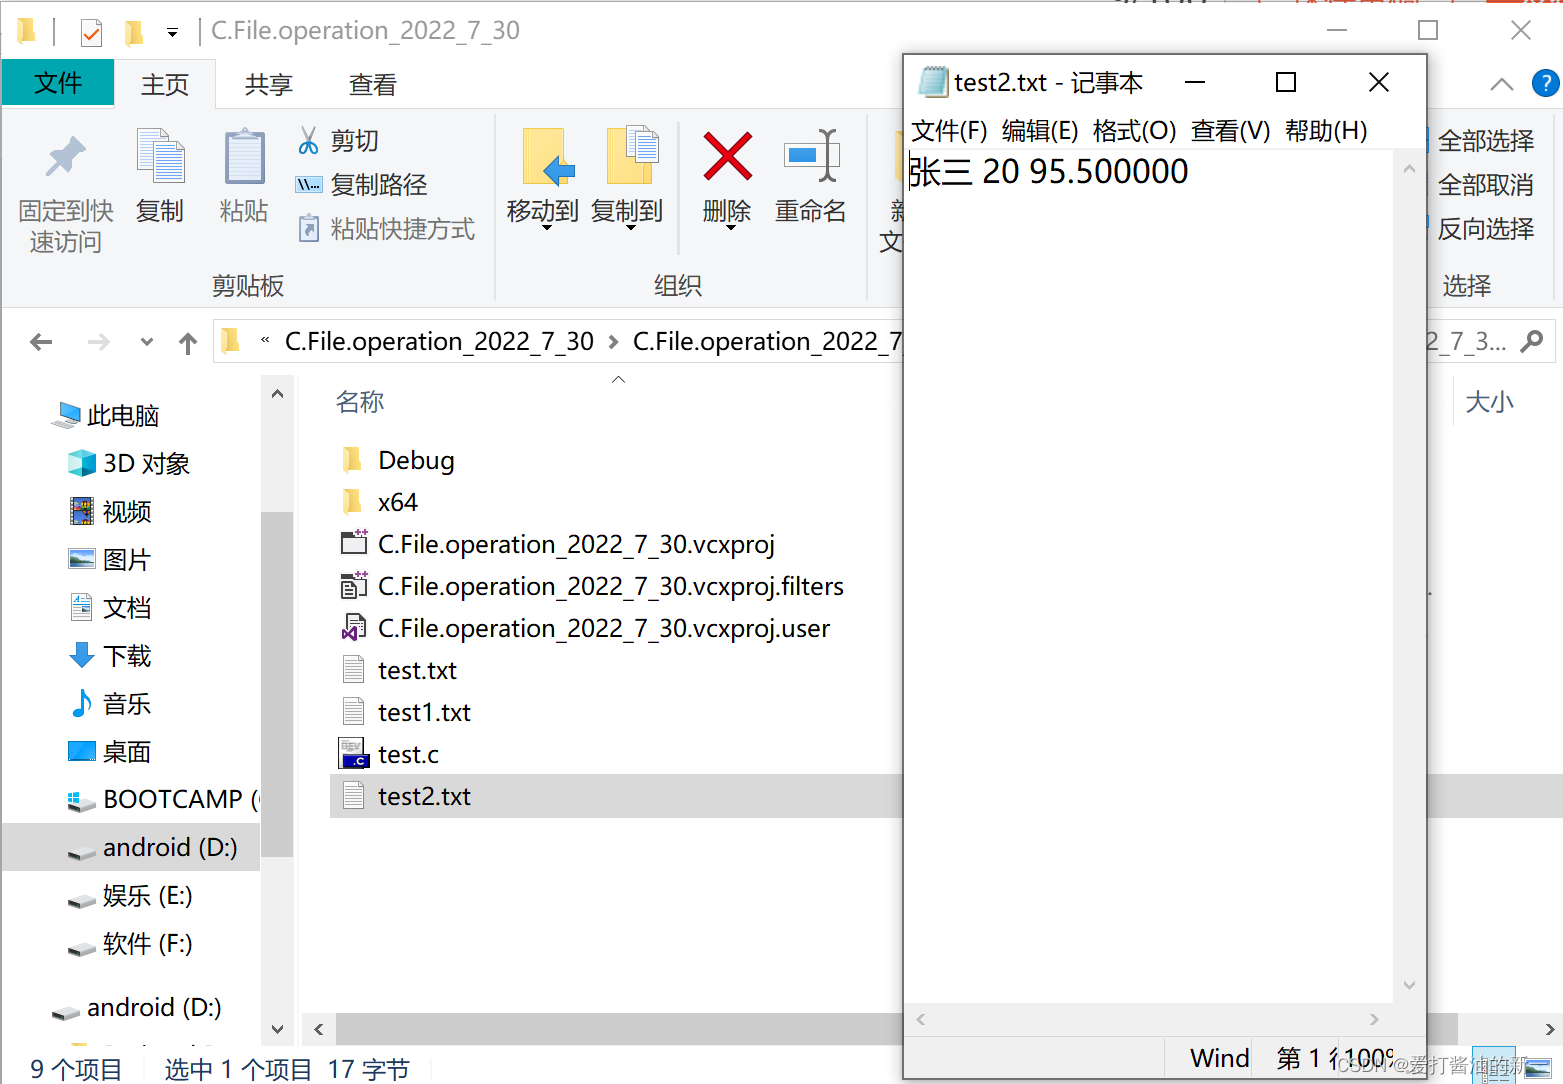This screenshot has height=1084, width=1563.
Task: Open Notepad Help (帮助) menu
Action: point(1326,131)
